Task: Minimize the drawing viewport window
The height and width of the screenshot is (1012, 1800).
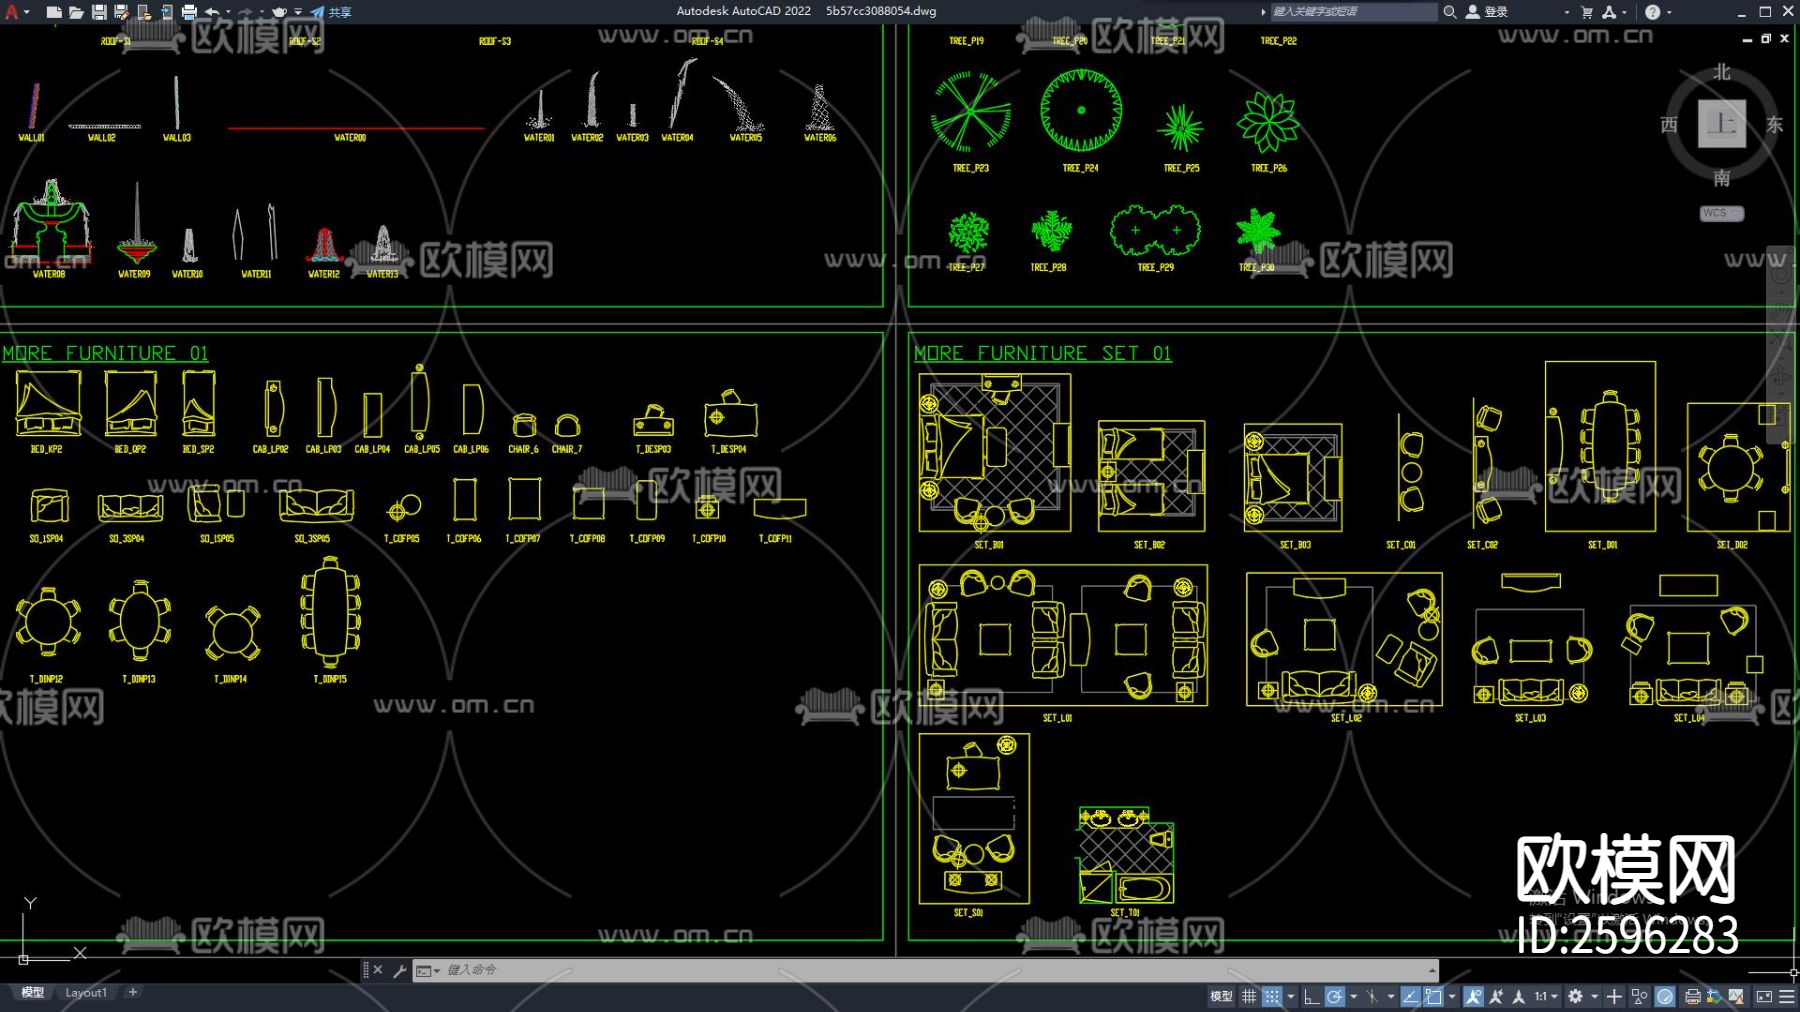Action: pos(1747,39)
